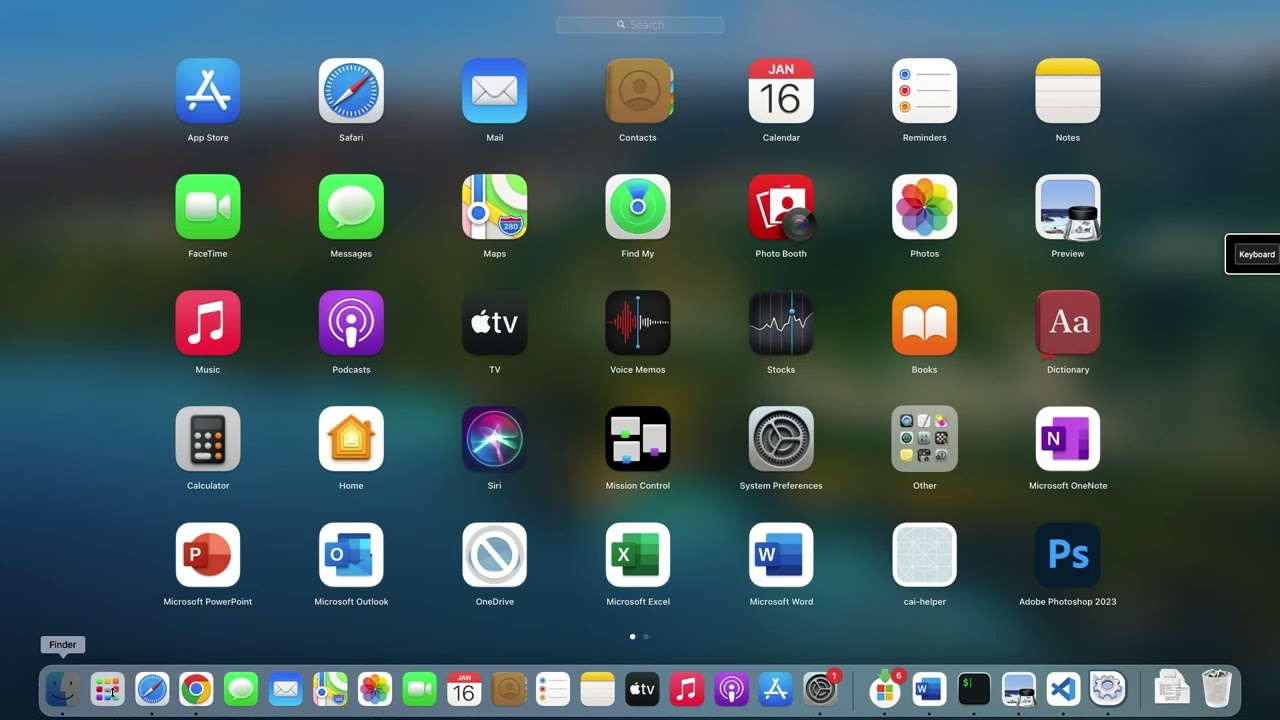Launch Microsoft Word from the Launchpad grid
1280x720 pixels.
coord(781,555)
